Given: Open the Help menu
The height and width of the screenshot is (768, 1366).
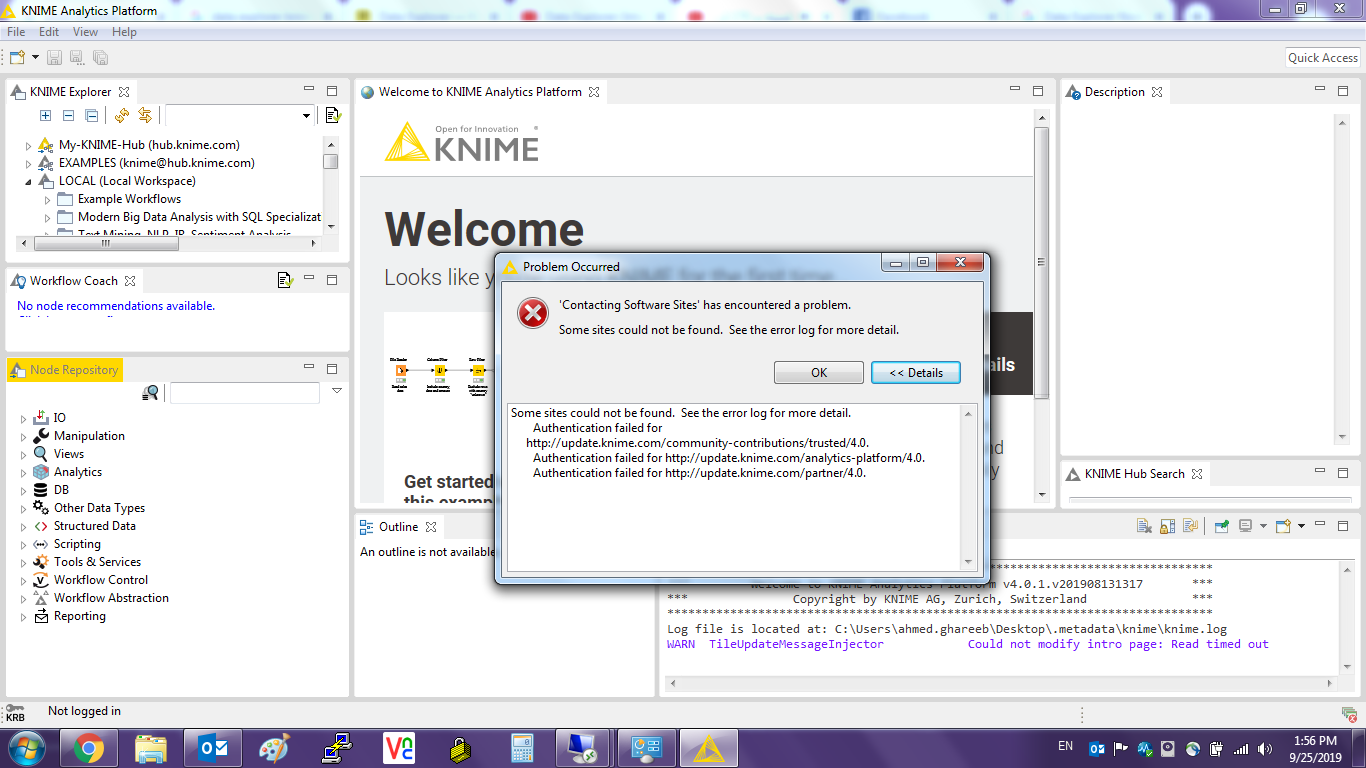Looking at the screenshot, I should click(x=124, y=32).
